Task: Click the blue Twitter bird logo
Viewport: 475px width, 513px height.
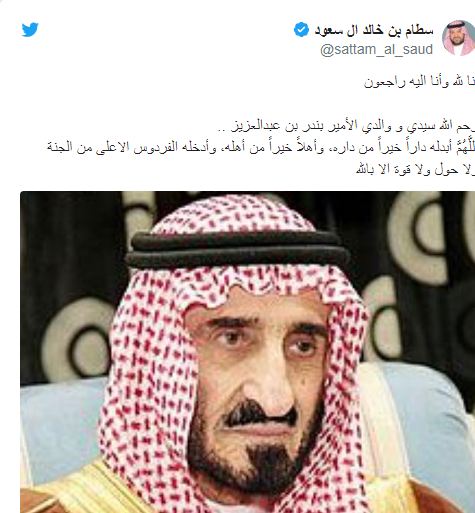Action: click(x=30, y=29)
